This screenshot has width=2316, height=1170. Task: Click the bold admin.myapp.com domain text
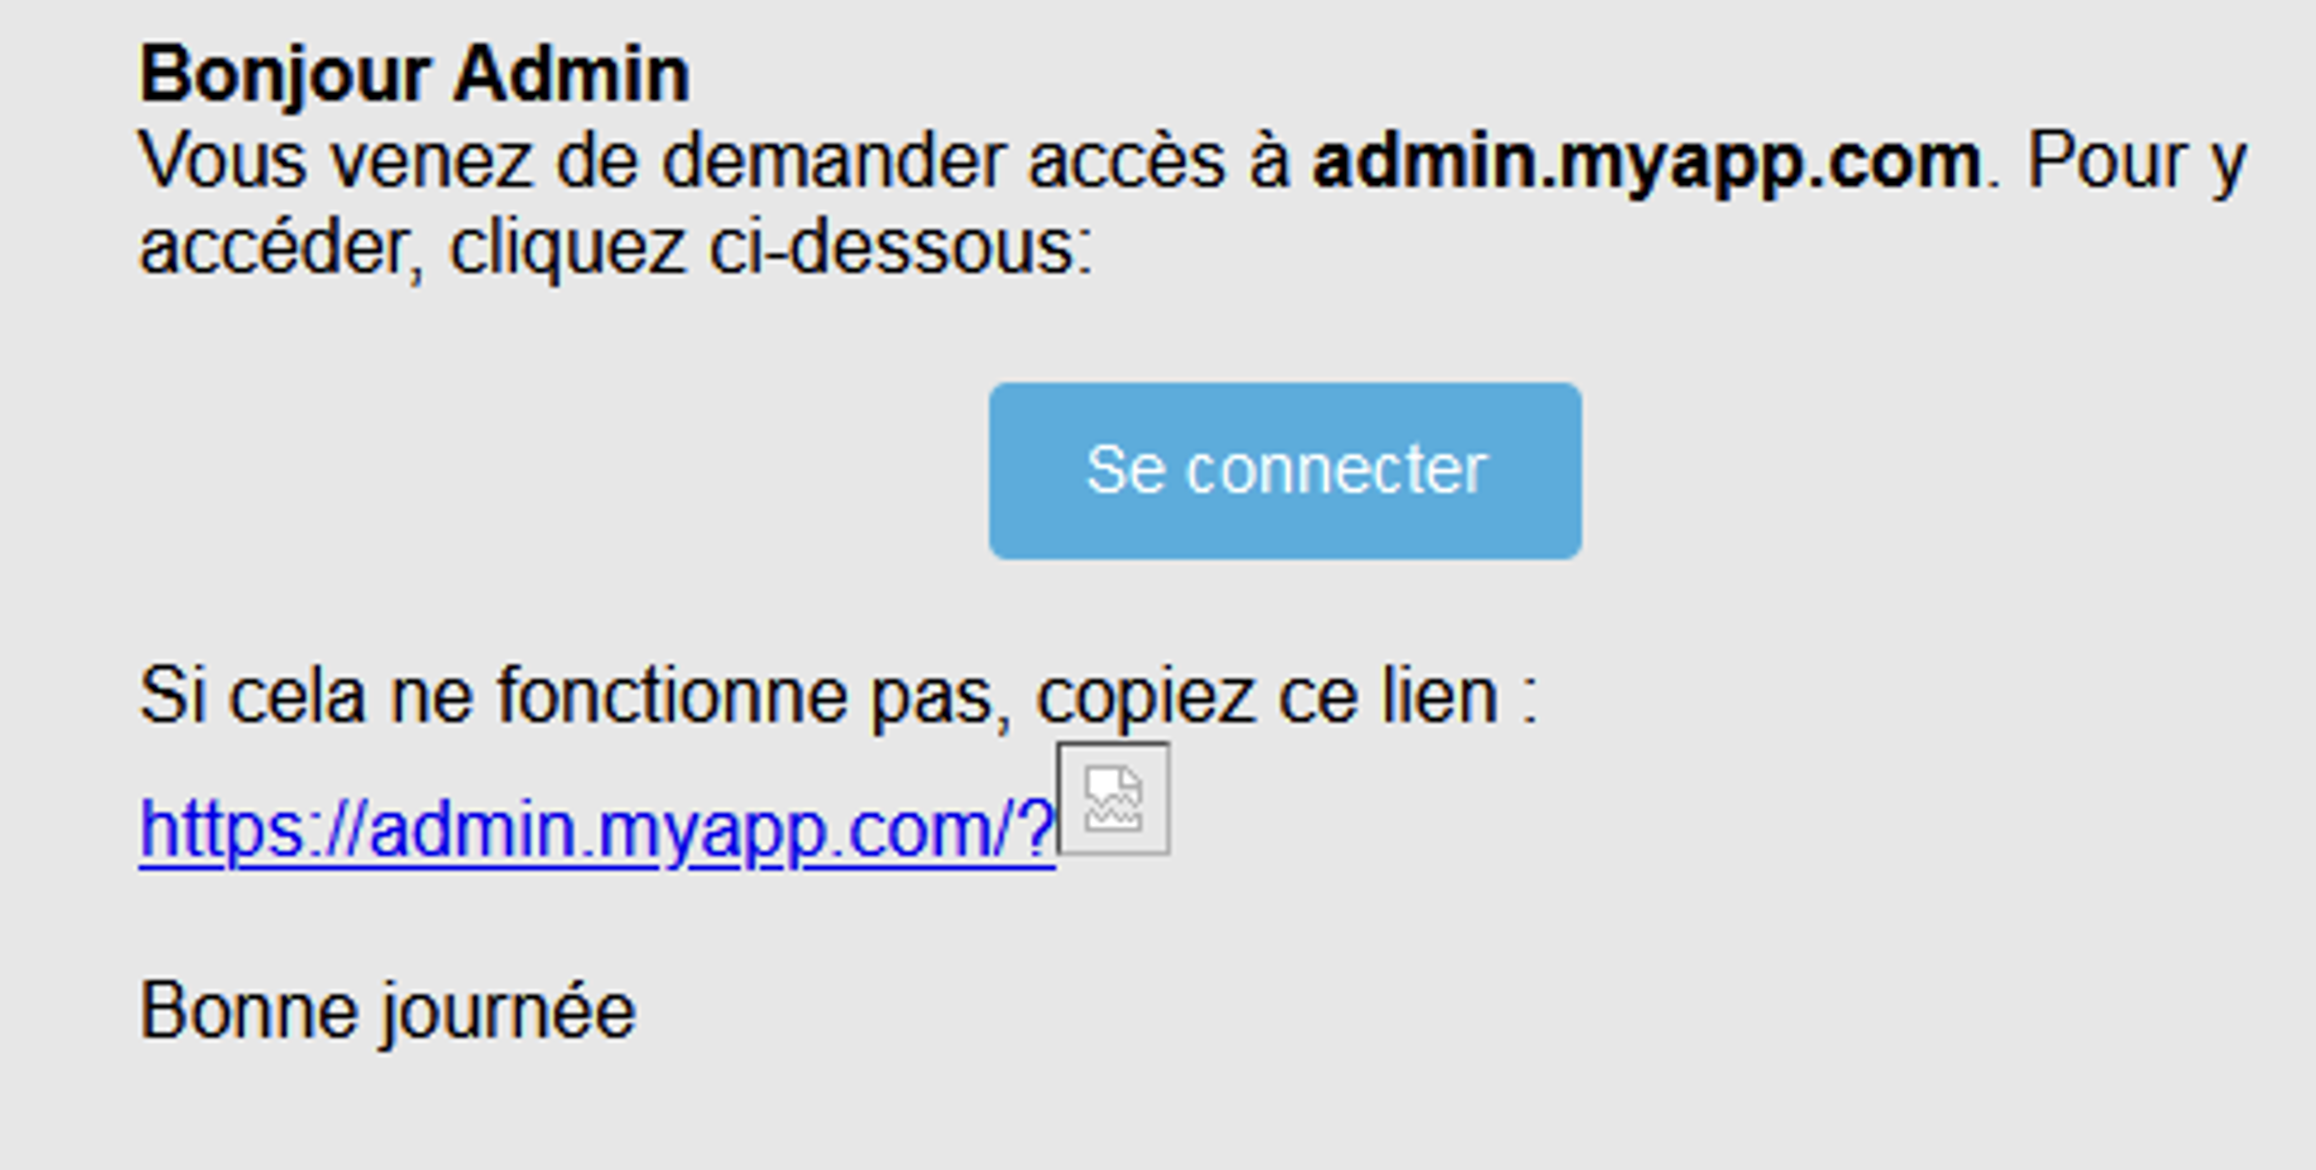tap(1647, 161)
